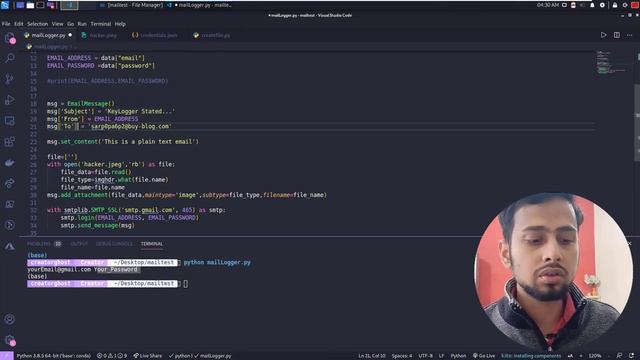This screenshot has height=360, width=640.
Task: Click the UTF-8 encoding selector
Action: 425,356
